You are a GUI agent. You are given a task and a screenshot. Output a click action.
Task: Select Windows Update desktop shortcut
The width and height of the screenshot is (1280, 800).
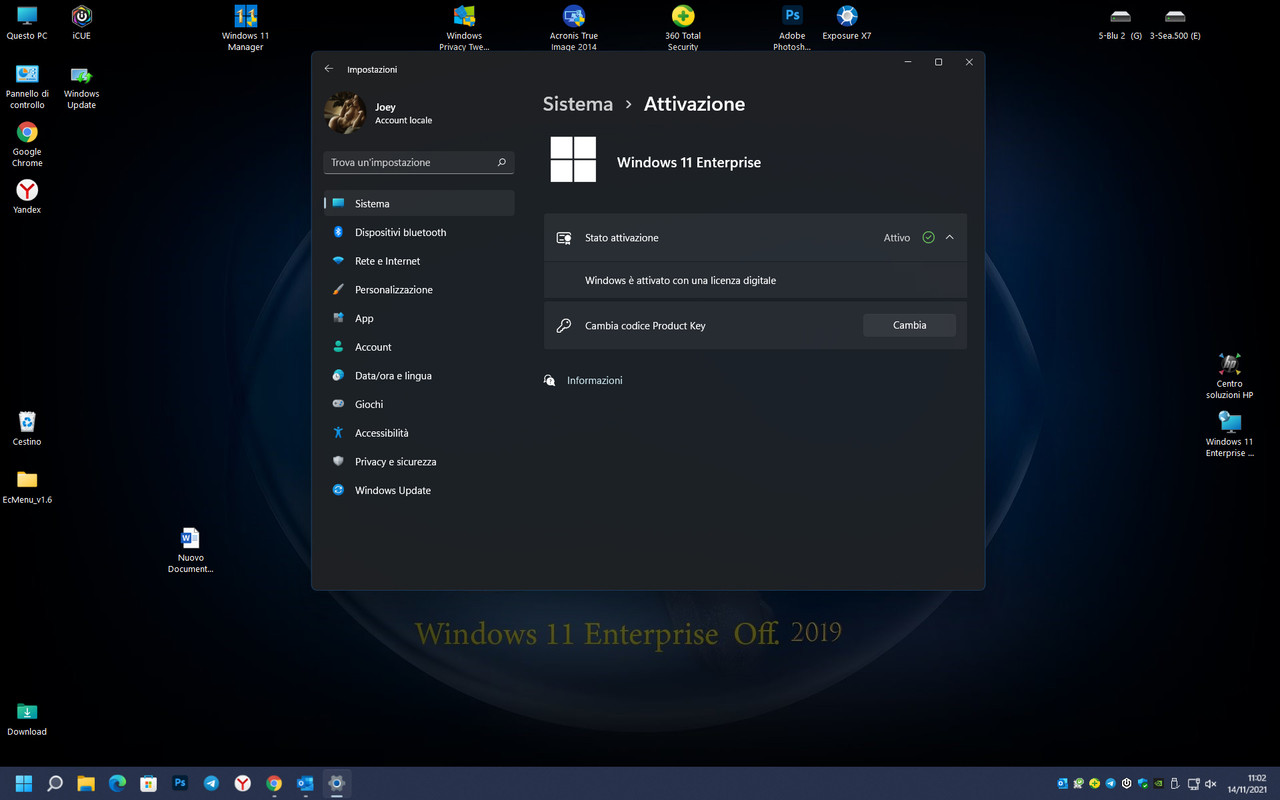coord(82,86)
